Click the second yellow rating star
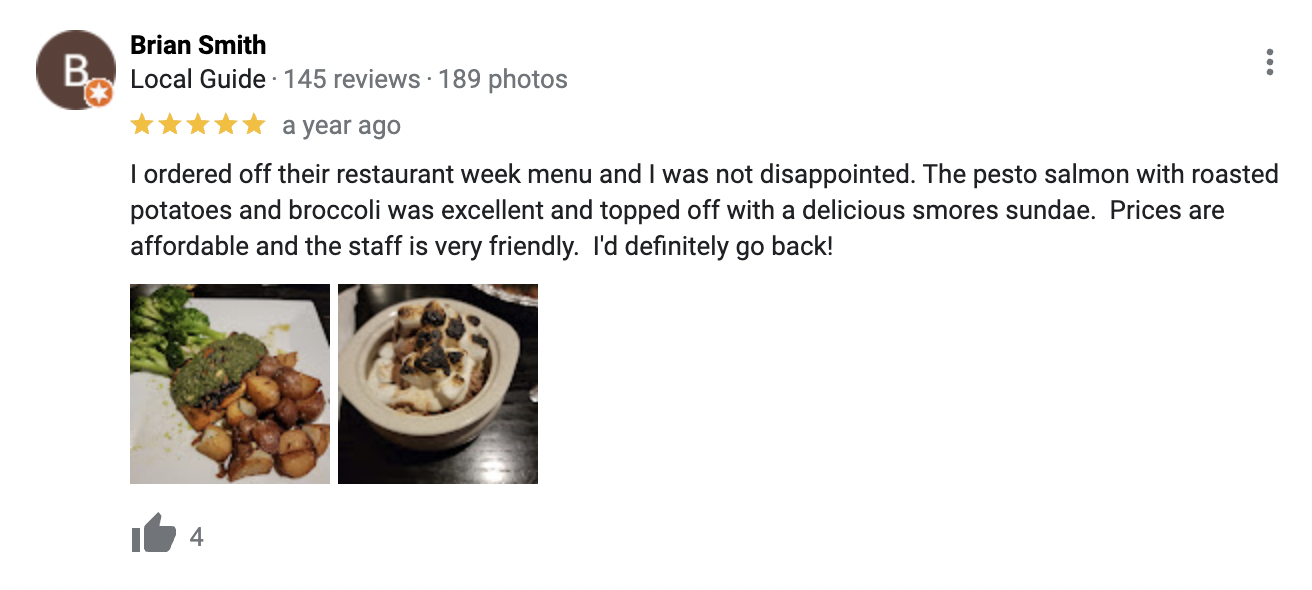 coord(170,125)
